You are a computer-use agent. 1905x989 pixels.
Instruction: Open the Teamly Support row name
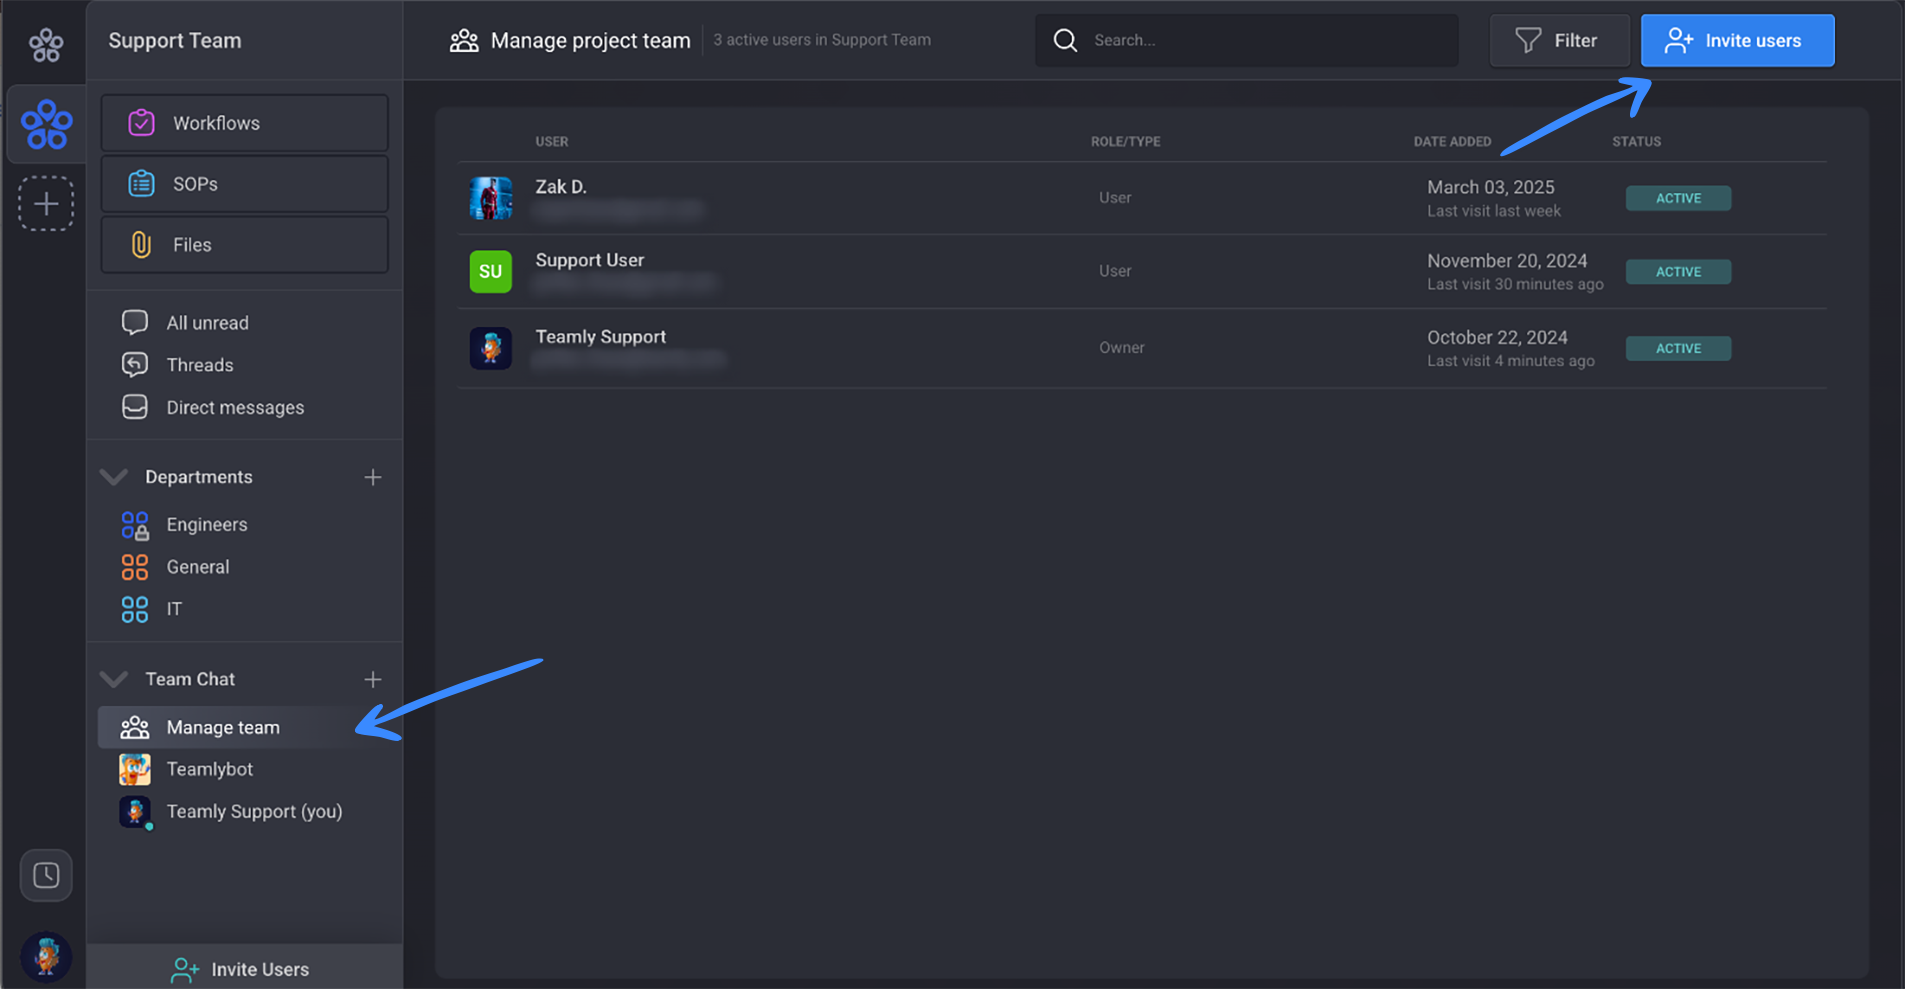click(x=601, y=337)
